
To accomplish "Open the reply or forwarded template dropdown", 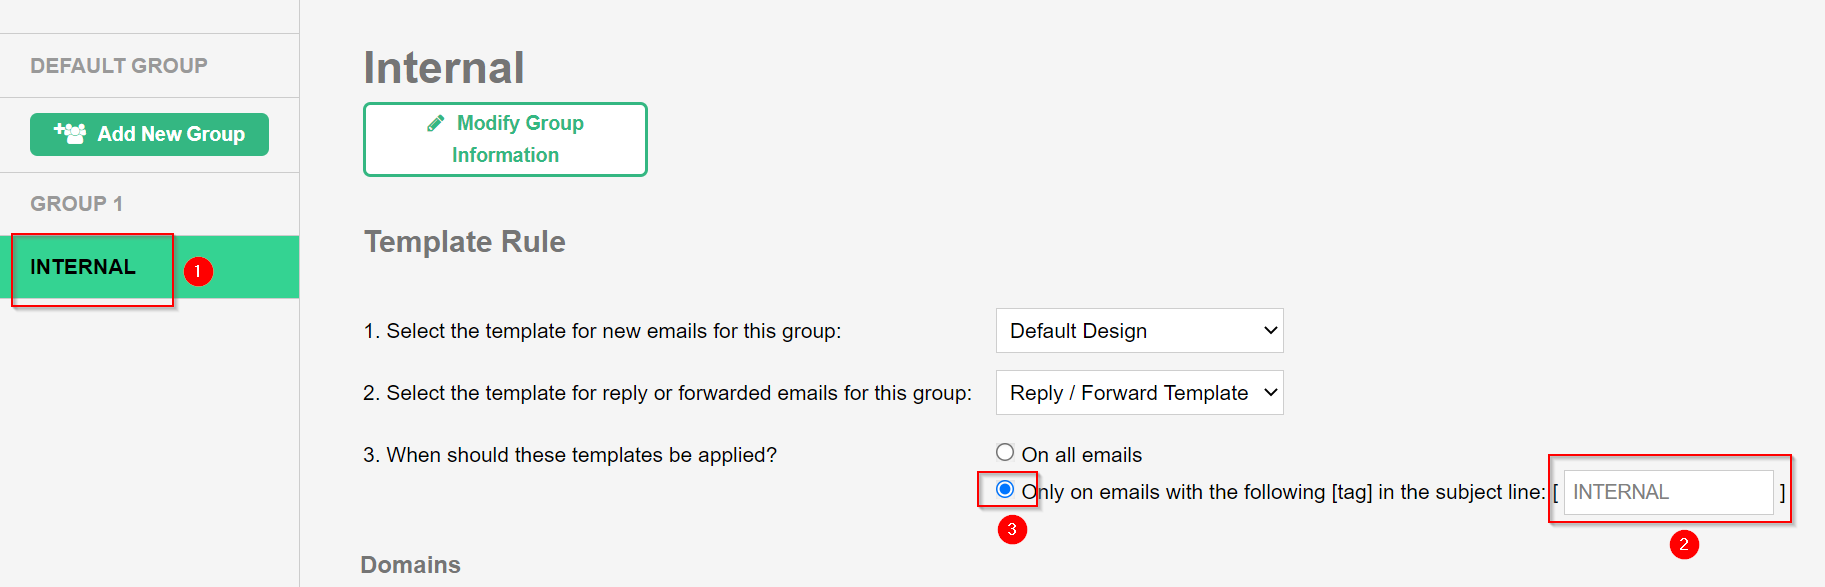I will pos(1138,393).
